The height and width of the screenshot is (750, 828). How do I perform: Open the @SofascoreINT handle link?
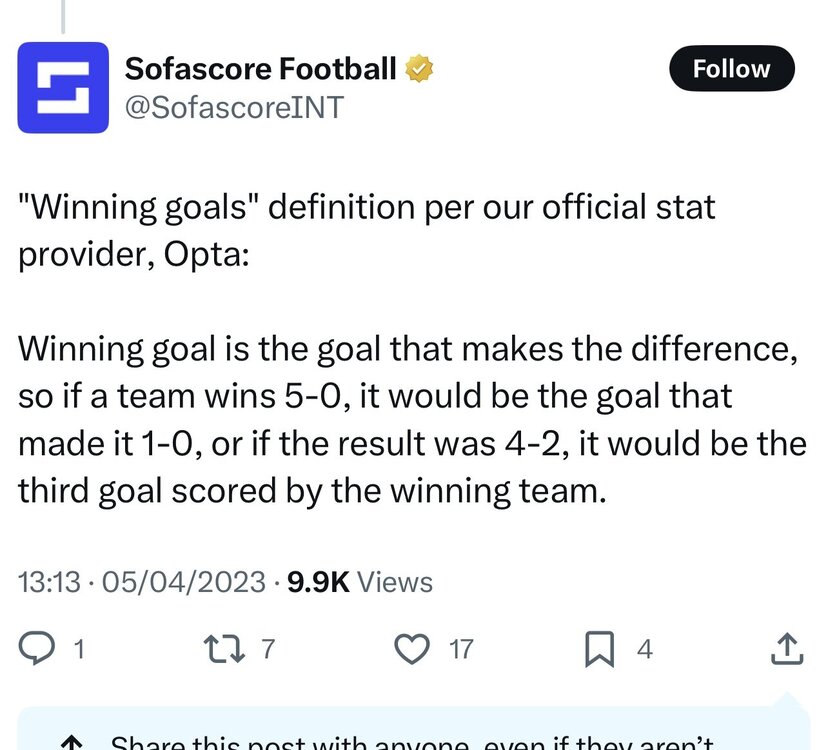[x=234, y=107]
